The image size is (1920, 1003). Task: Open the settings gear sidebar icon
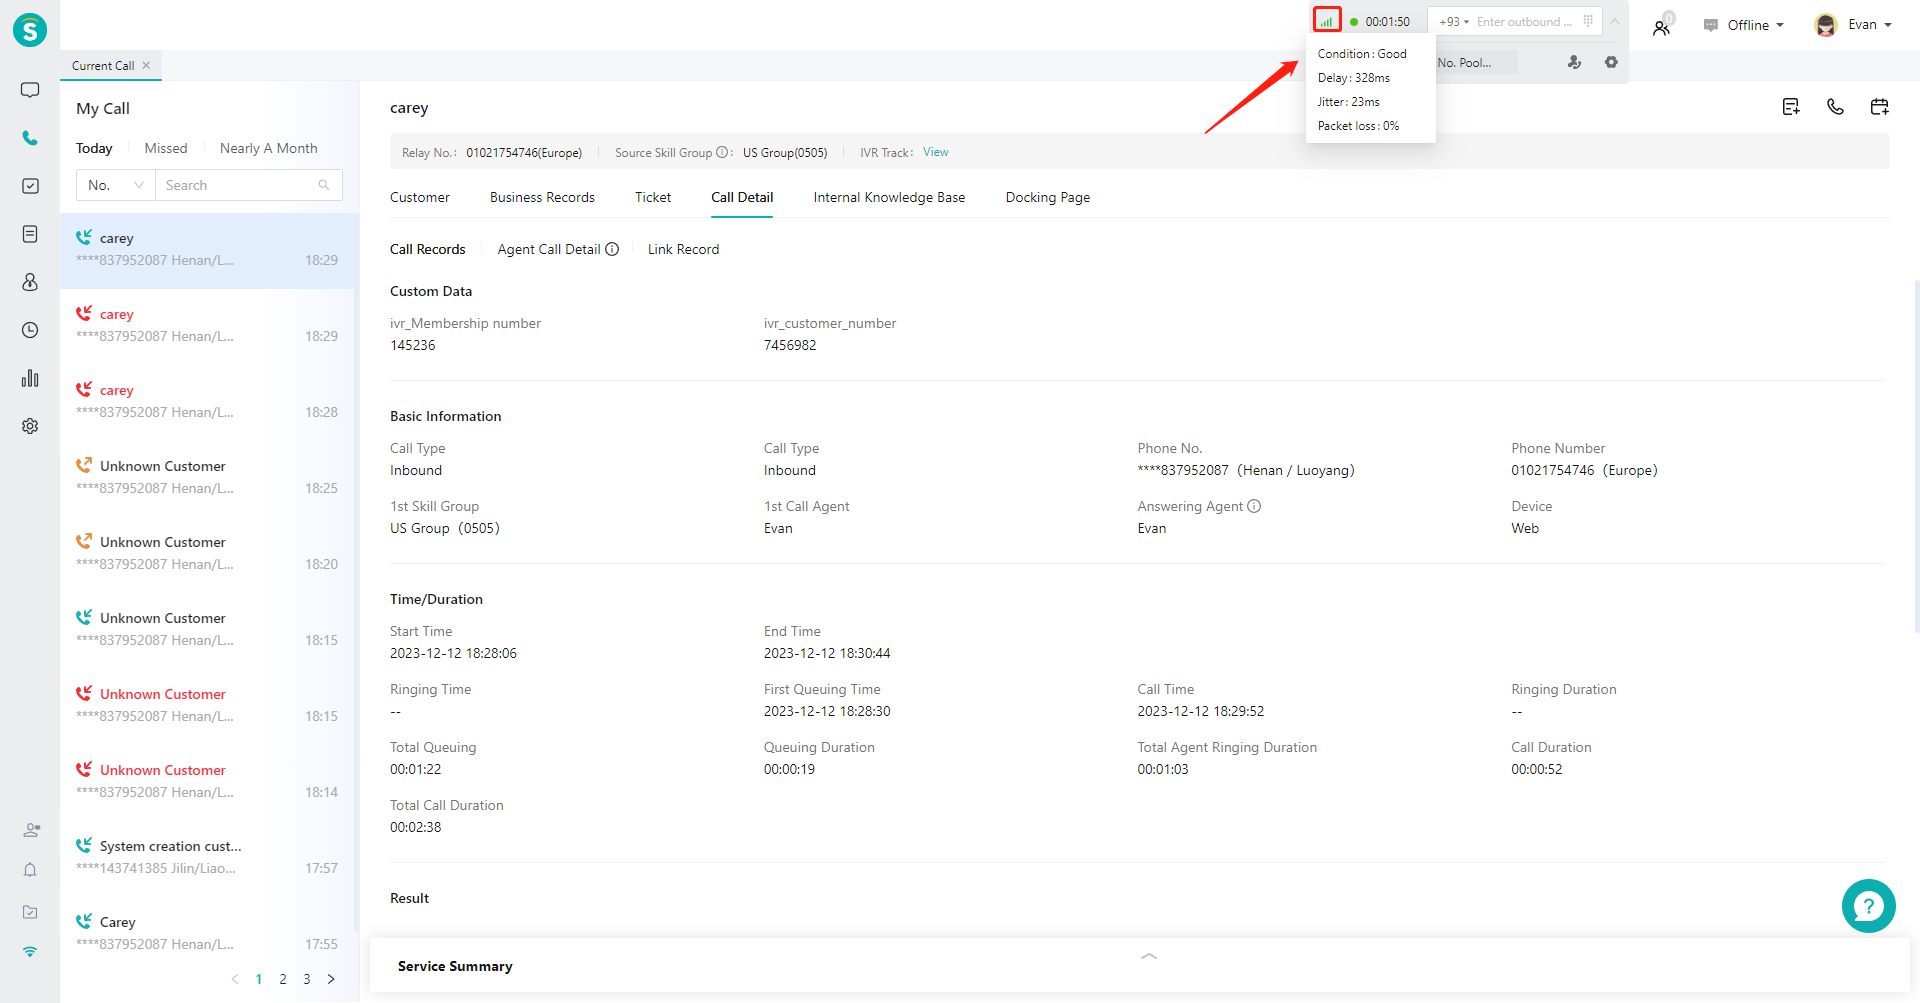click(x=30, y=426)
